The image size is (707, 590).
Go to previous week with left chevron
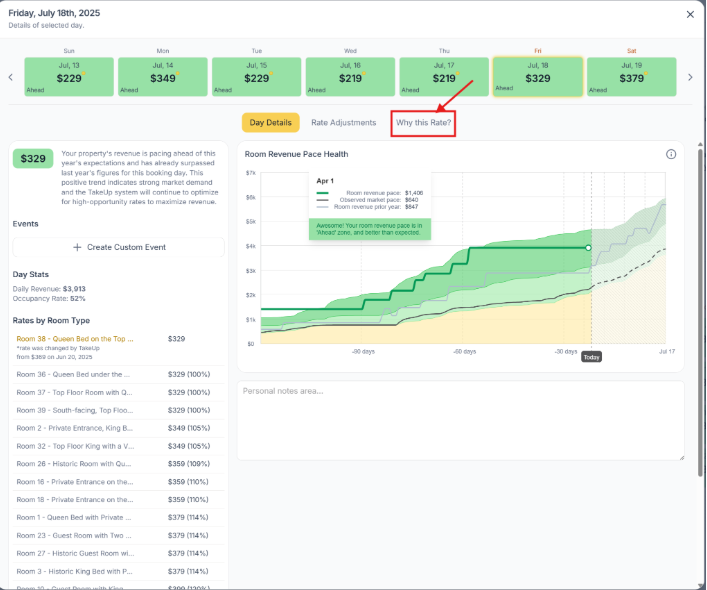pyautogui.click(x=11, y=77)
